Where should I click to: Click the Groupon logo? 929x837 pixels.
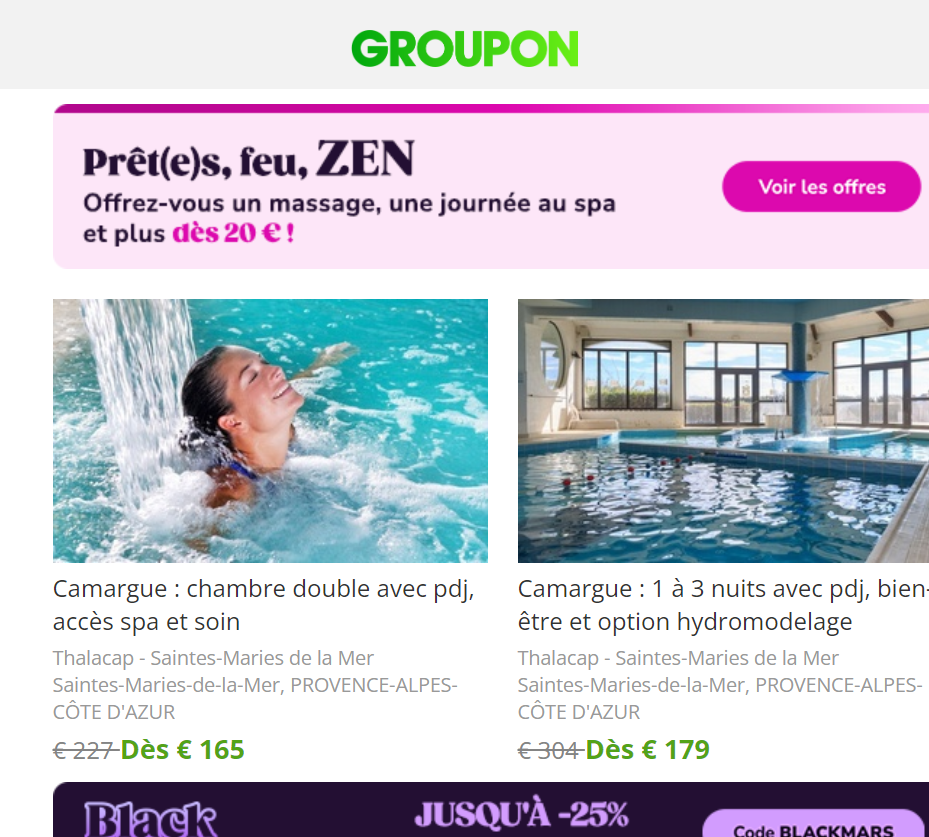pos(464,49)
